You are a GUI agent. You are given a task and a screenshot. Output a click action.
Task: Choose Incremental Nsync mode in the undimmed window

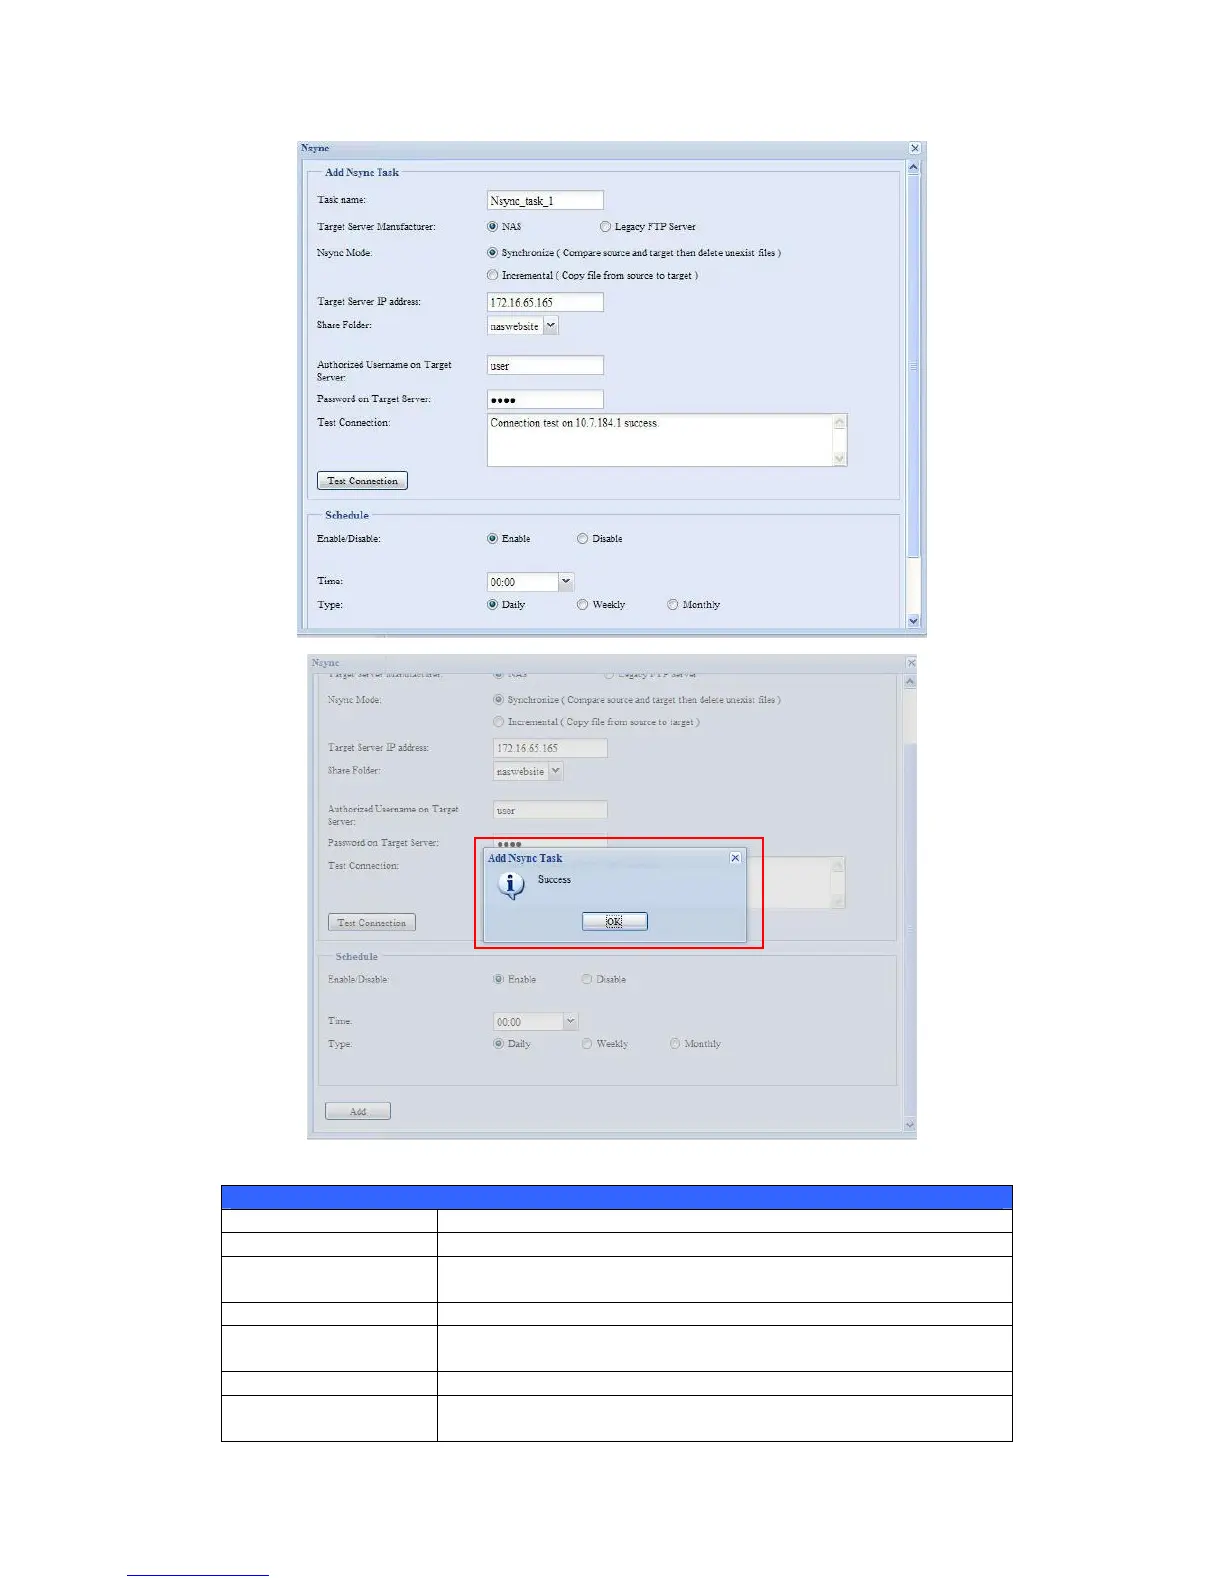click(x=492, y=275)
